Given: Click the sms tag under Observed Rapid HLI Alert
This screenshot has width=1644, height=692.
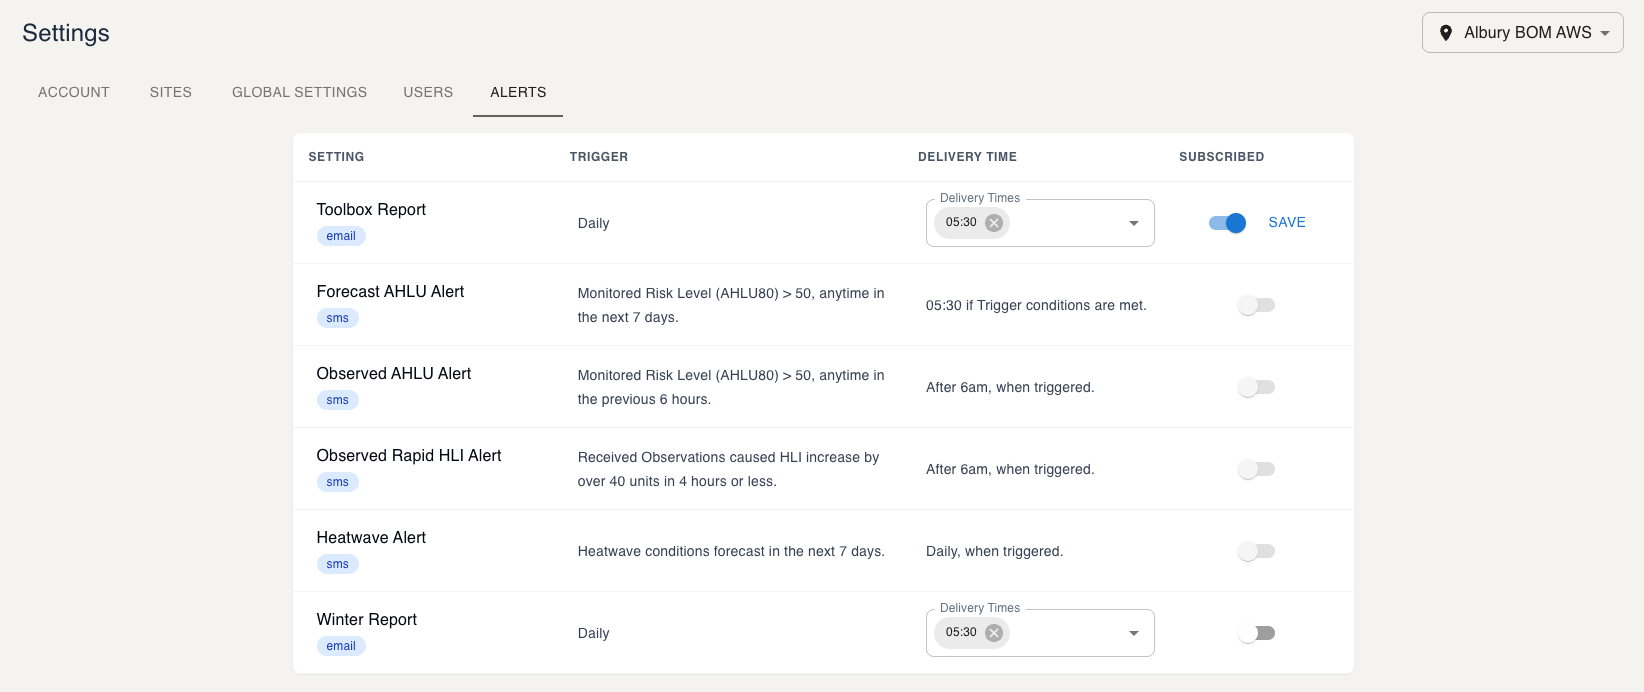Looking at the screenshot, I should (x=338, y=482).
